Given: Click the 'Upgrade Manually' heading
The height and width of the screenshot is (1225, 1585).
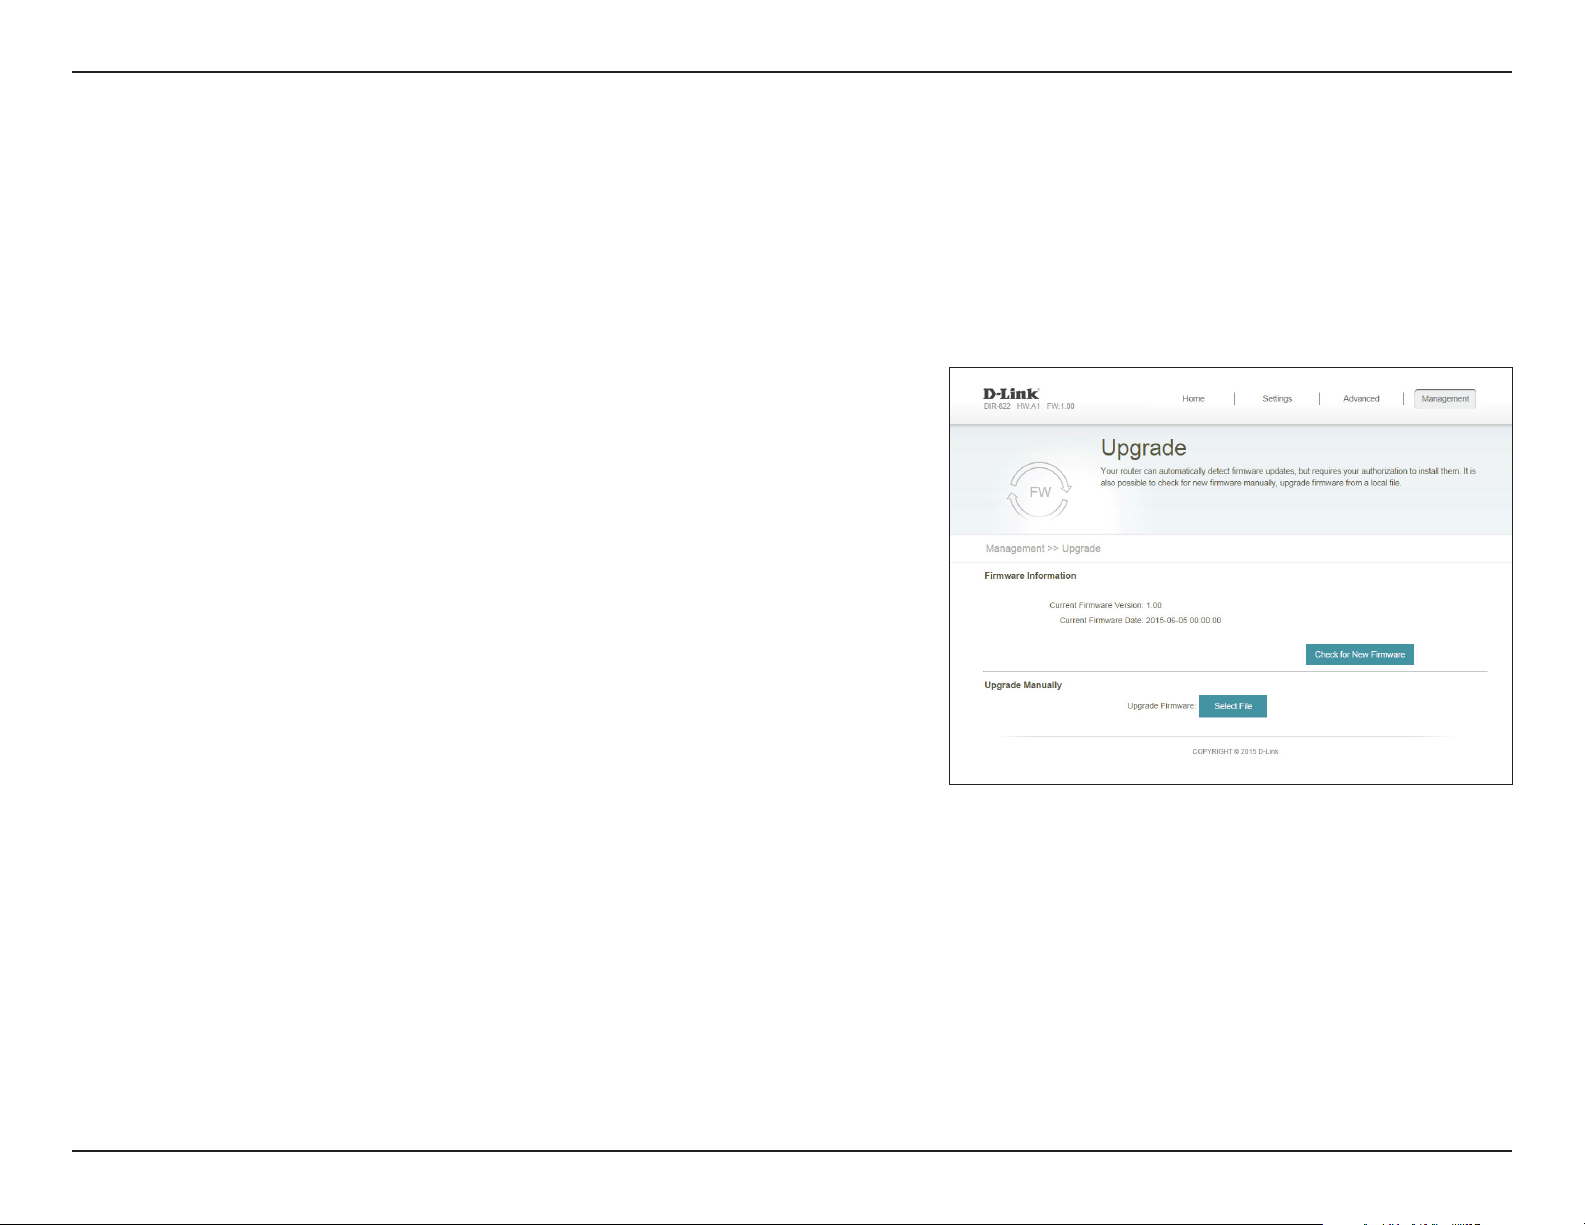Looking at the screenshot, I should click(x=1023, y=685).
